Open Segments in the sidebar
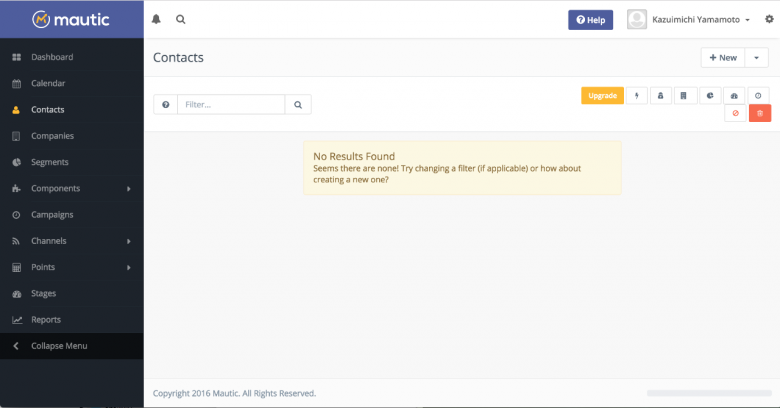Viewport: 780px width, 408px height. [50, 162]
